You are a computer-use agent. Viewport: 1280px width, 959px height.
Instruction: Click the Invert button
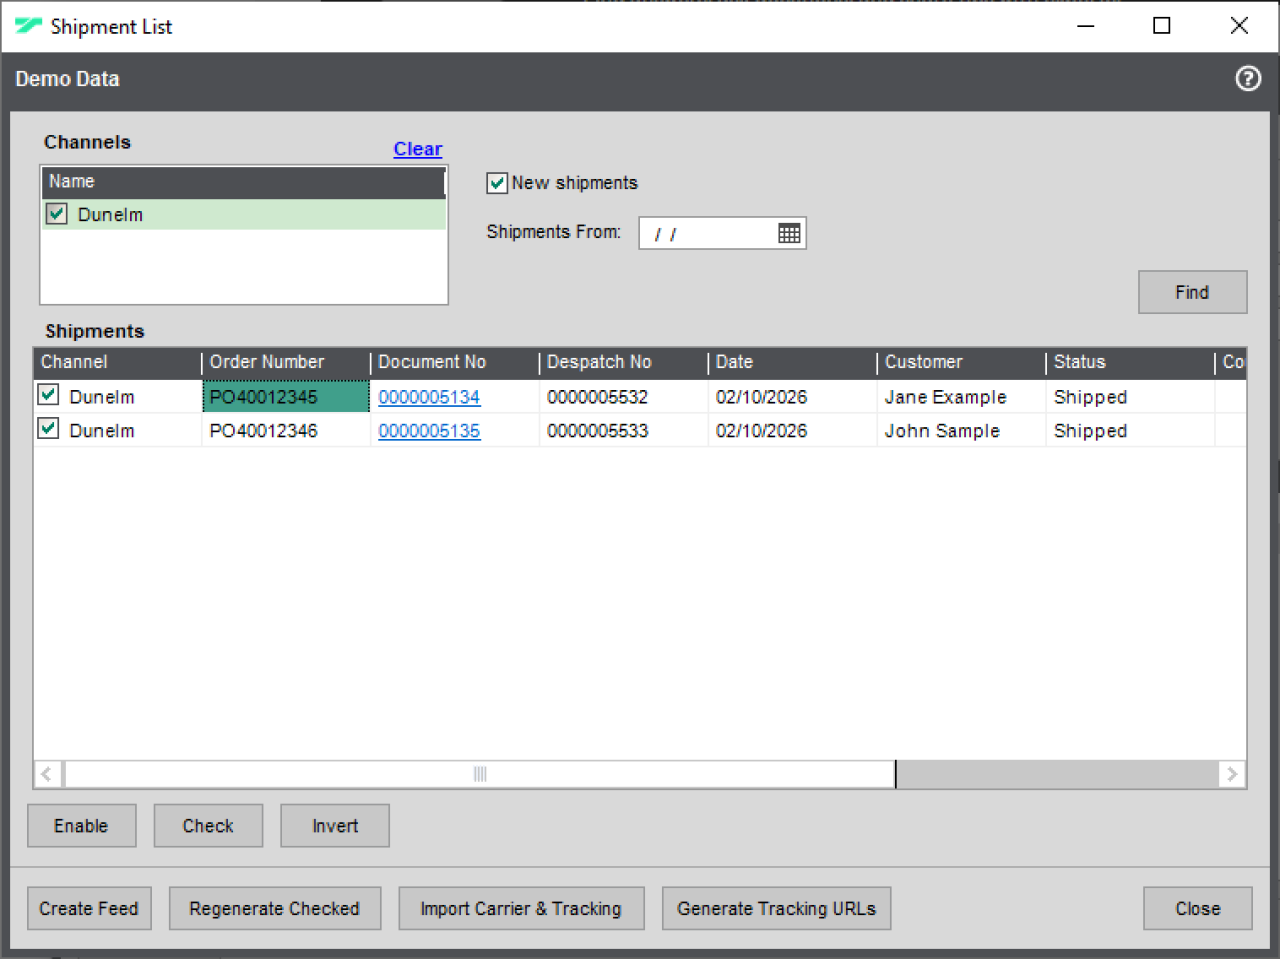tap(335, 826)
